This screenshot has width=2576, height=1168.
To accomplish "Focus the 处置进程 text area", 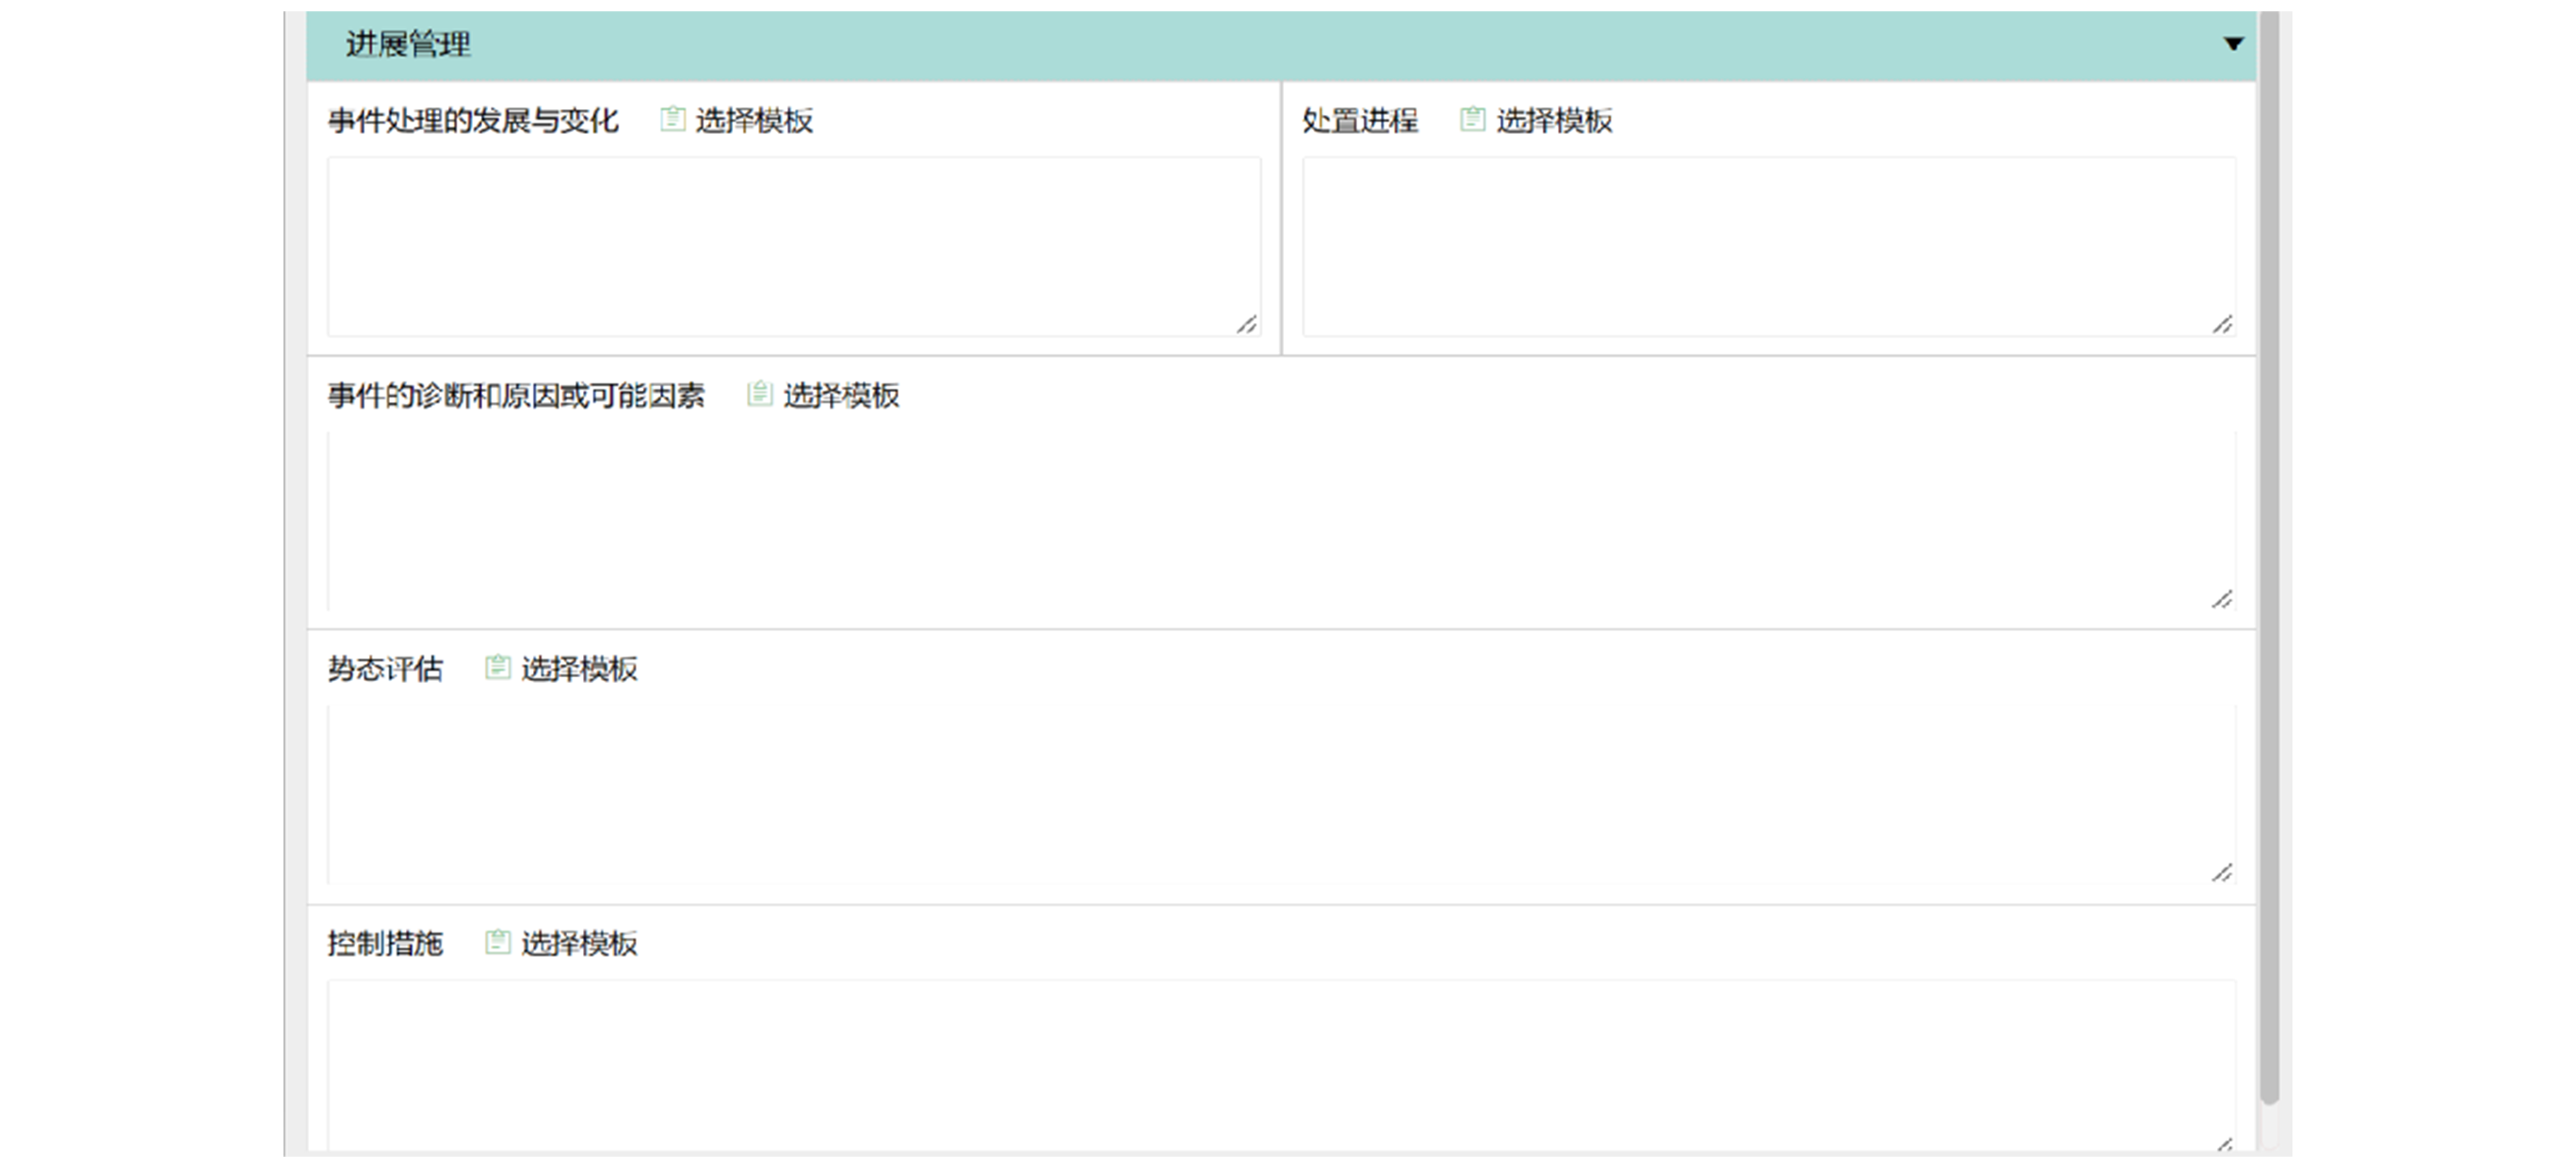I will 1768,246.
